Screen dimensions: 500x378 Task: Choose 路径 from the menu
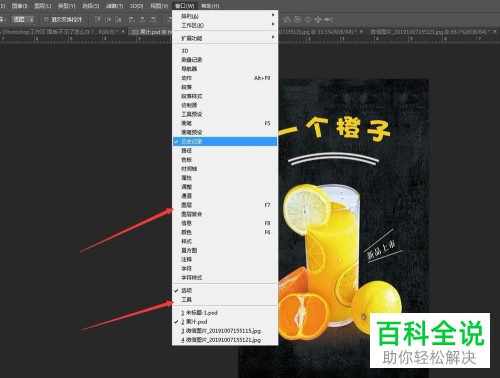pyautogui.click(x=225, y=150)
